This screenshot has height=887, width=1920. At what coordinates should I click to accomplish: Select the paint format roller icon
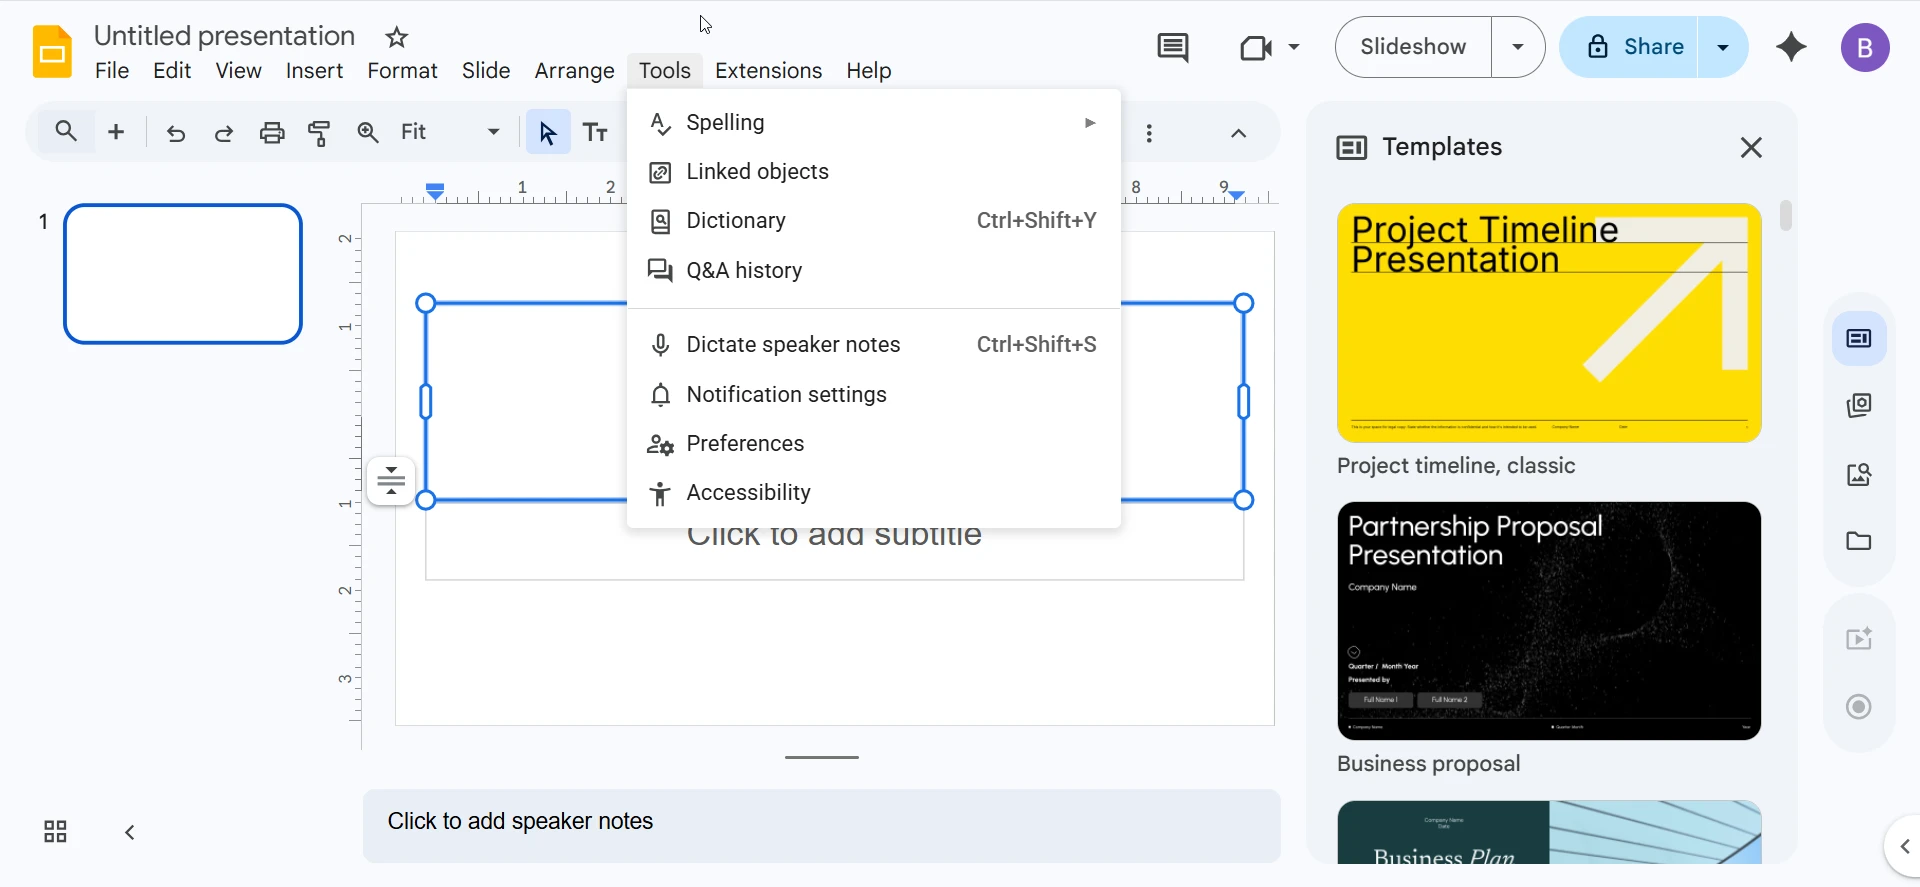[x=320, y=133]
